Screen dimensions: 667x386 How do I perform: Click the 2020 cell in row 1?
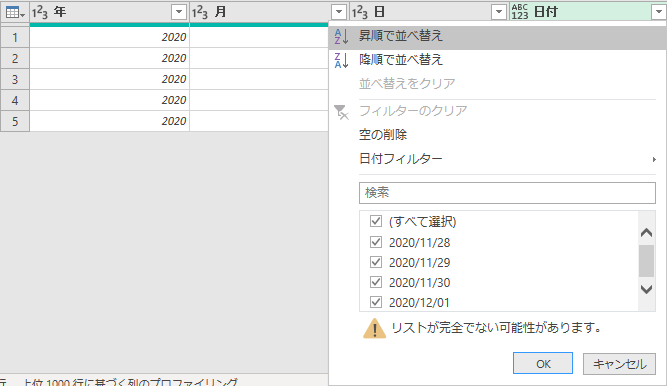(x=109, y=37)
